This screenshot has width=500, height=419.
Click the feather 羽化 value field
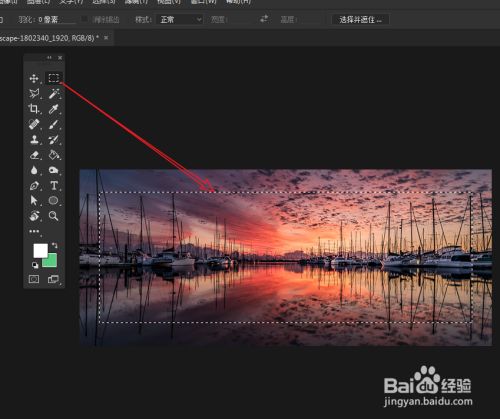click(56, 20)
